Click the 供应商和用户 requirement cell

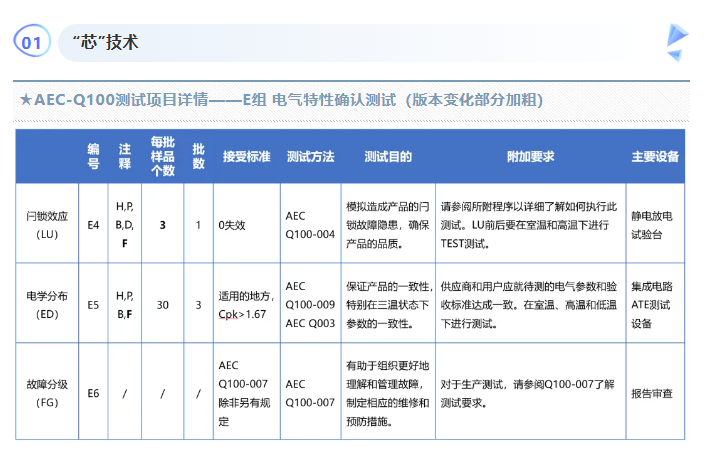529,305
